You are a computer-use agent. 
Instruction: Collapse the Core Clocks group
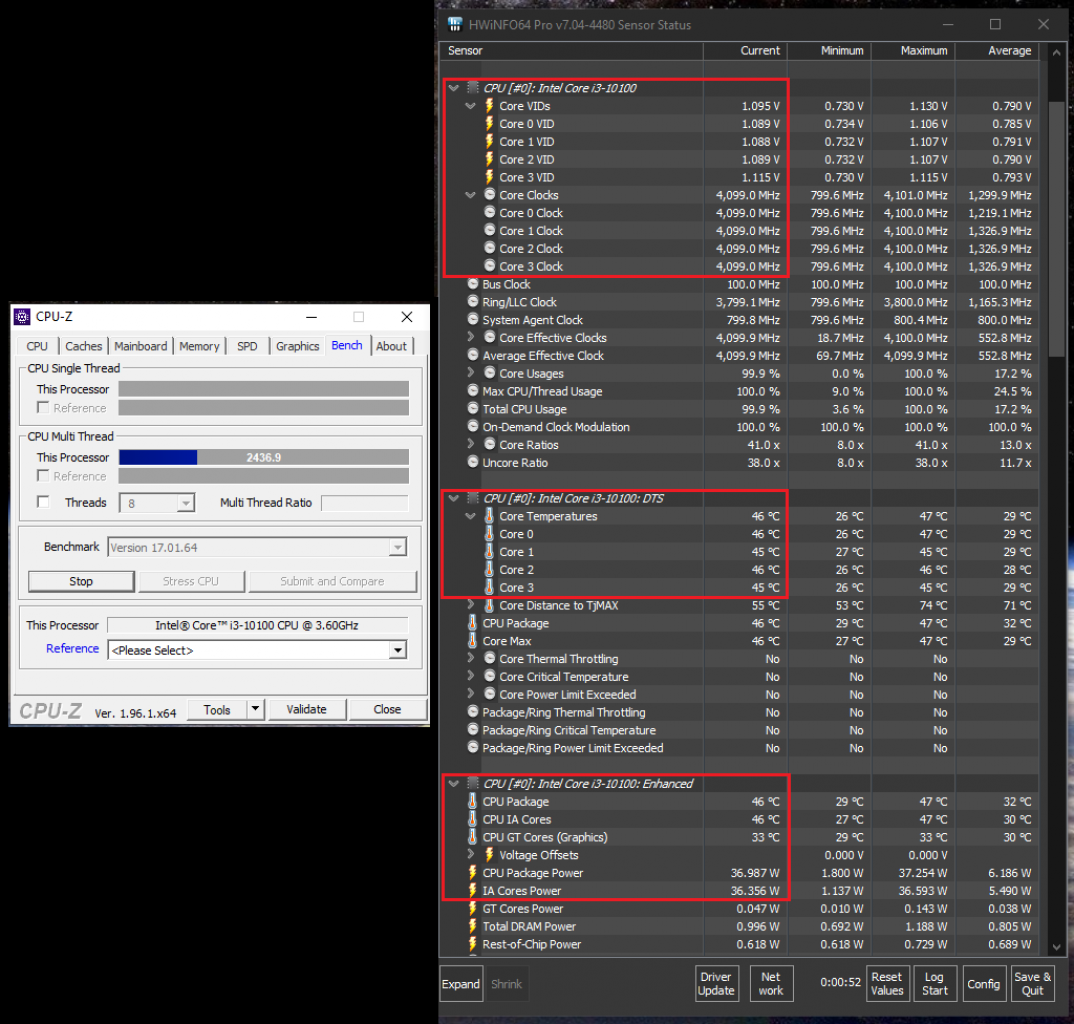pos(471,195)
